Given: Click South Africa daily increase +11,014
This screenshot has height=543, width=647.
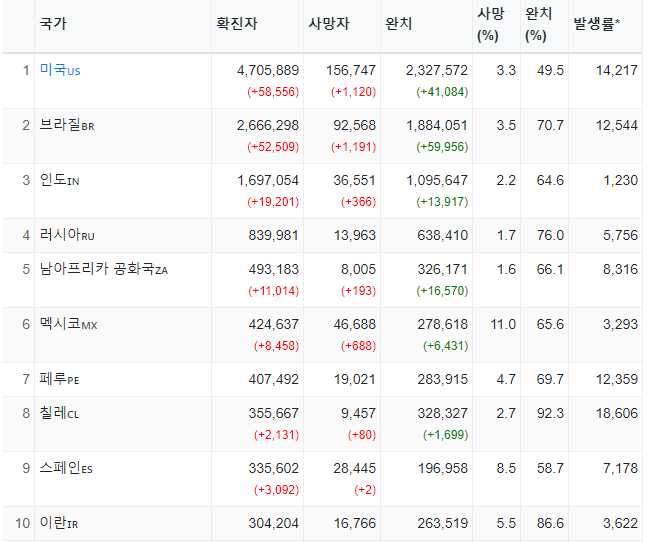Looking at the screenshot, I should point(274,291).
